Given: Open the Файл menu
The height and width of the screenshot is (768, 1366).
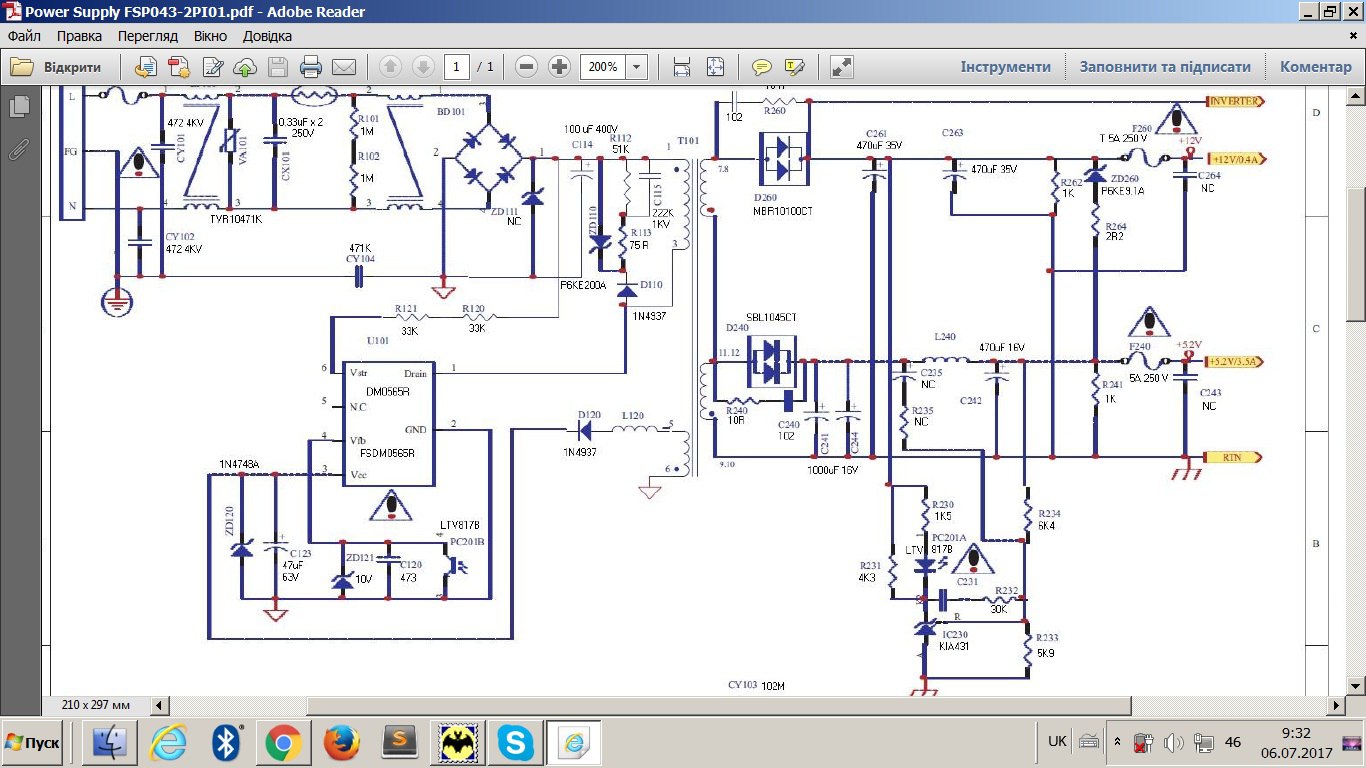Looking at the screenshot, I should pyautogui.click(x=24, y=36).
